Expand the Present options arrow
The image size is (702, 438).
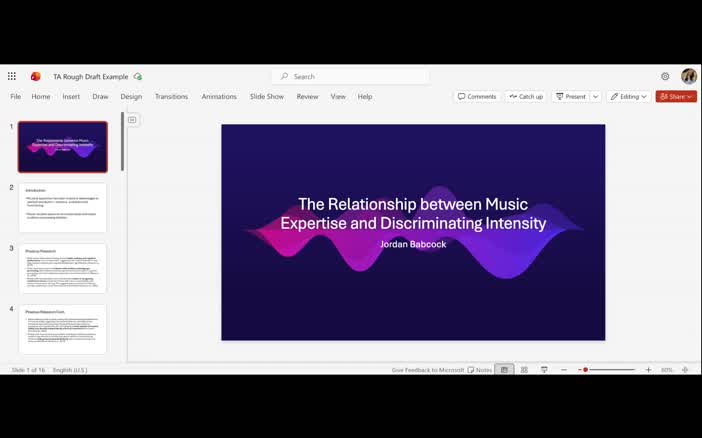coord(595,96)
